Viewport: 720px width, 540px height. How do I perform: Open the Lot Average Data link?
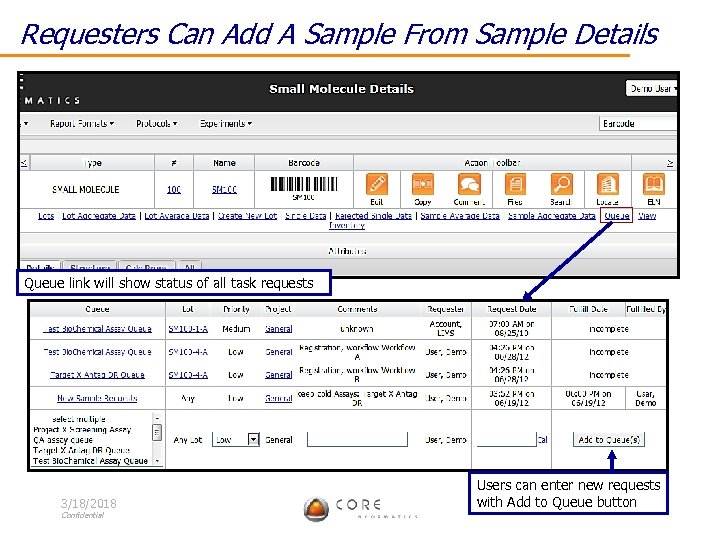point(177,216)
